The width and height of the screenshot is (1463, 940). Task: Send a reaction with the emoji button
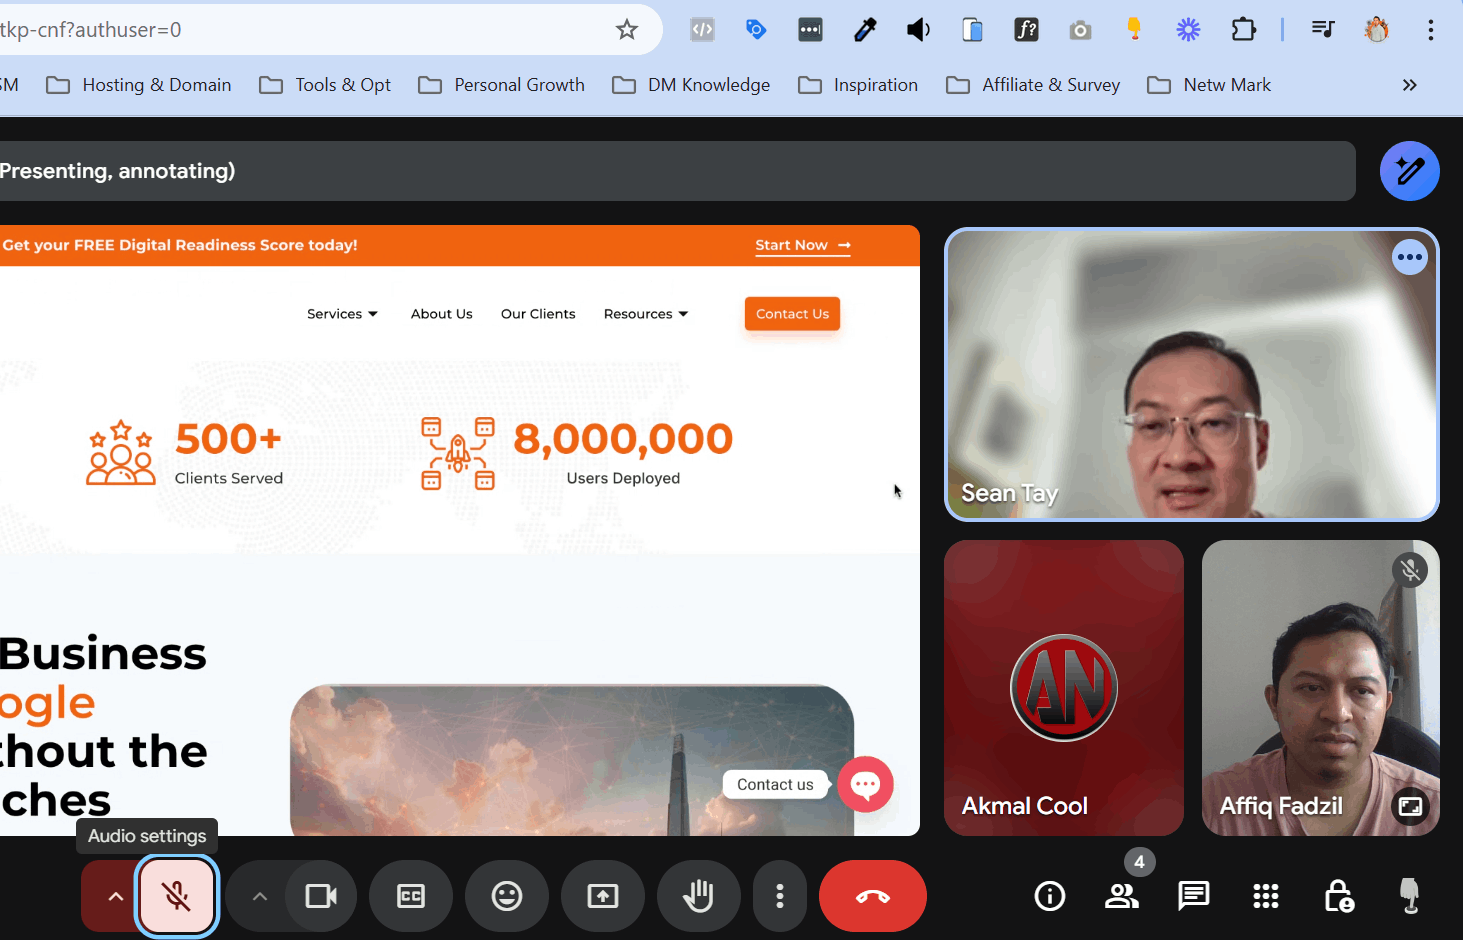click(x=507, y=896)
